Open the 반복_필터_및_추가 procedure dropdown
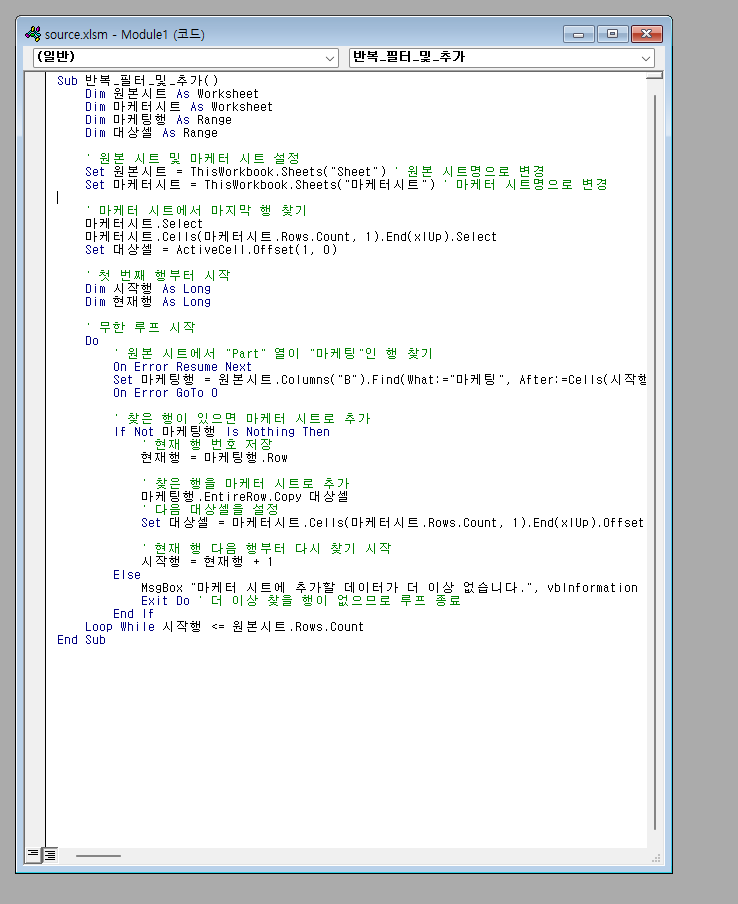This screenshot has width=738, height=904. click(x=502, y=58)
